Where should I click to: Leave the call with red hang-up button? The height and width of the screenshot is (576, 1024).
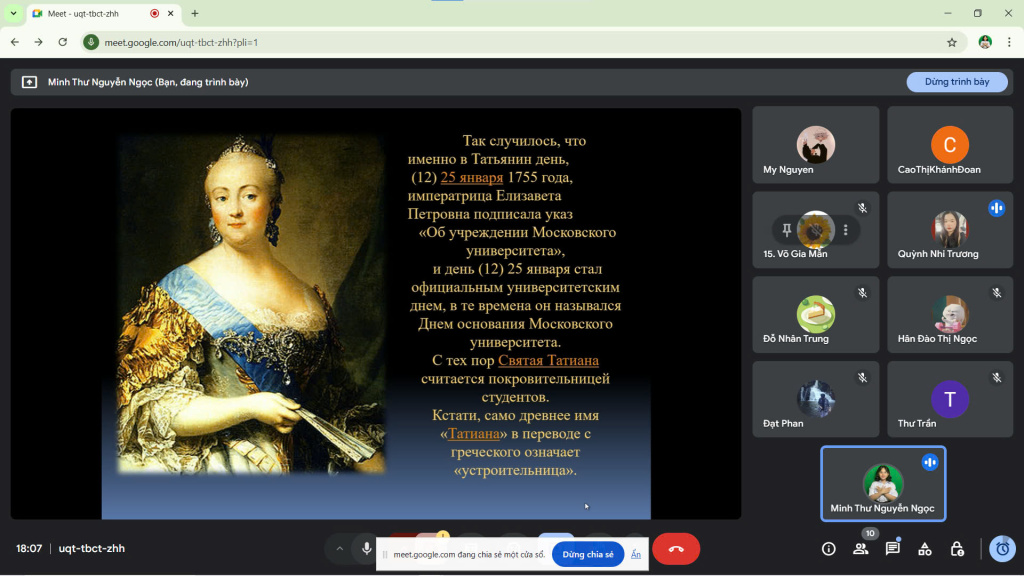coord(676,549)
